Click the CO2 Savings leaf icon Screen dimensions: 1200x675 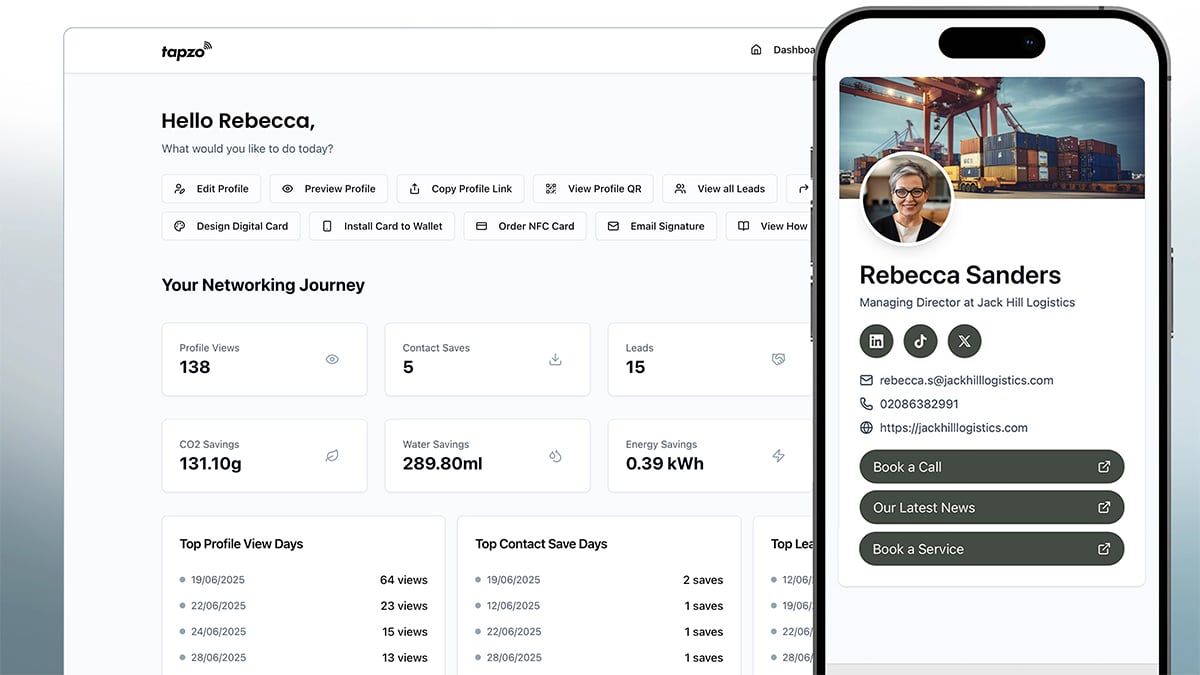[332, 456]
